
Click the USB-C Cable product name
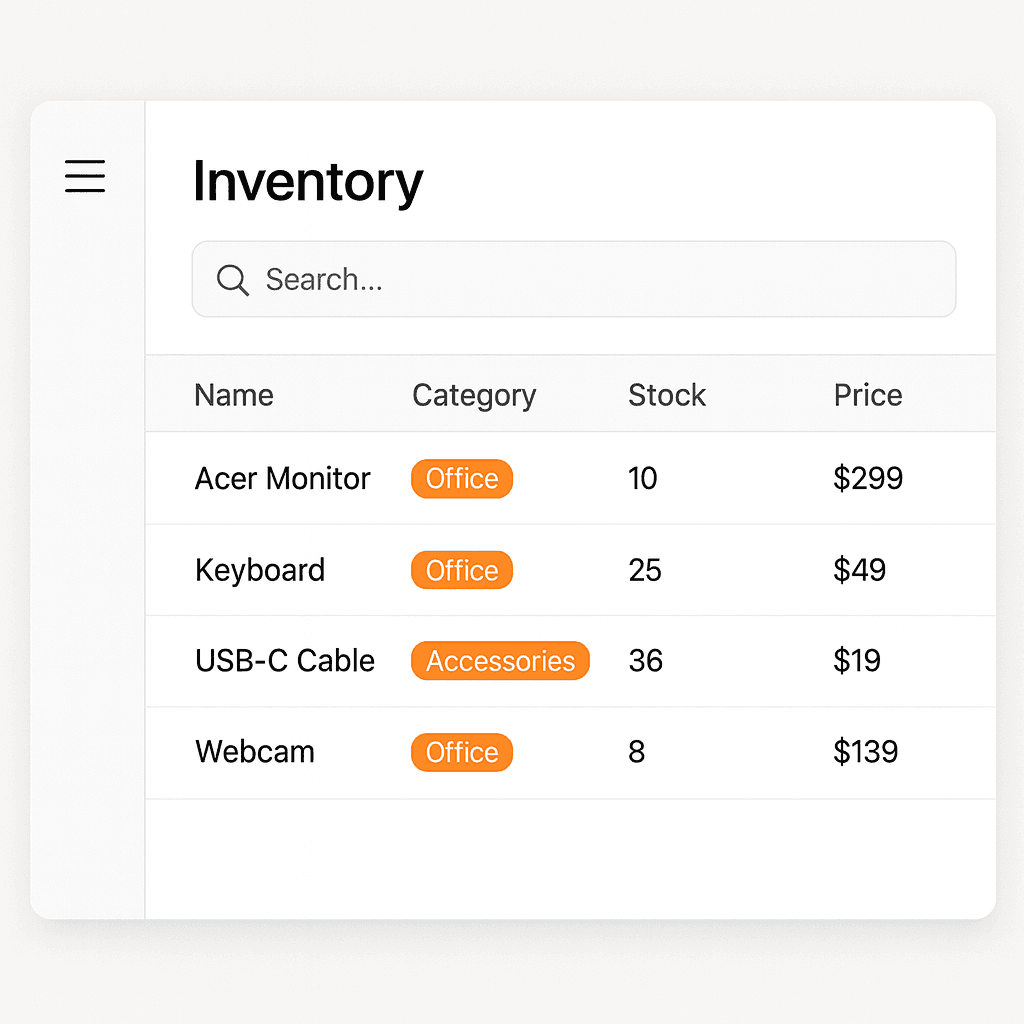[x=284, y=661]
